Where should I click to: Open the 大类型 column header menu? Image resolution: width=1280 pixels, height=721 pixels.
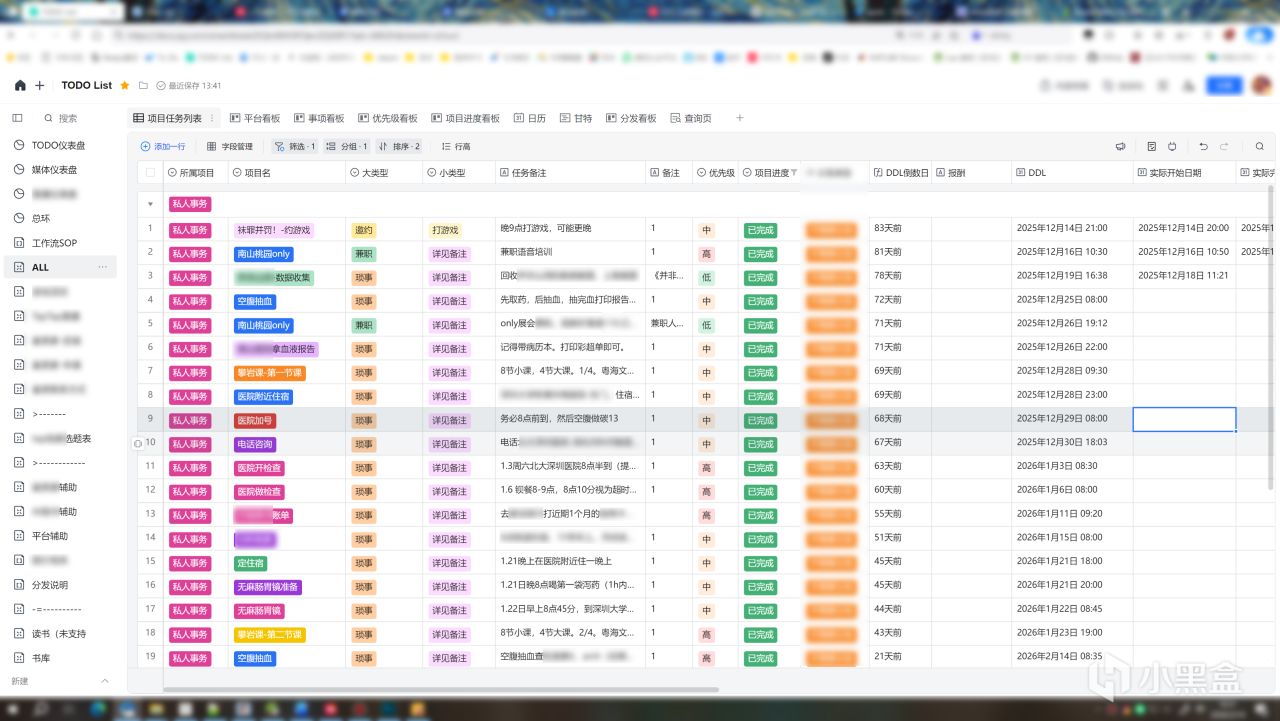tap(384, 173)
